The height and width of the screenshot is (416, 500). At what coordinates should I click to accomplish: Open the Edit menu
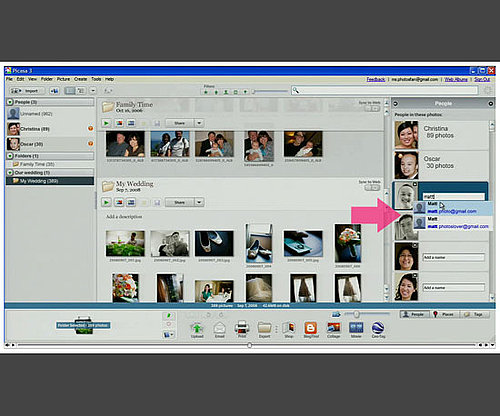coord(20,79)
